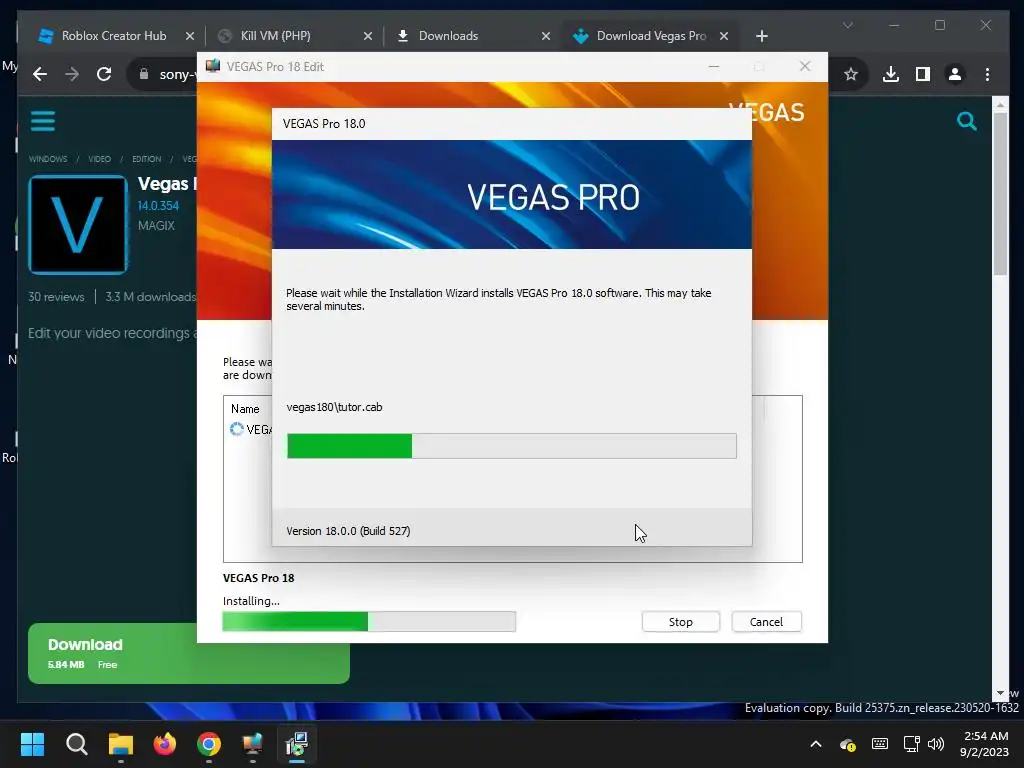Click the VEGAS setup monitor icon in taskbar
This screenshot has width=1024, height=768.
pyautogui.click(x=253, y=744)
